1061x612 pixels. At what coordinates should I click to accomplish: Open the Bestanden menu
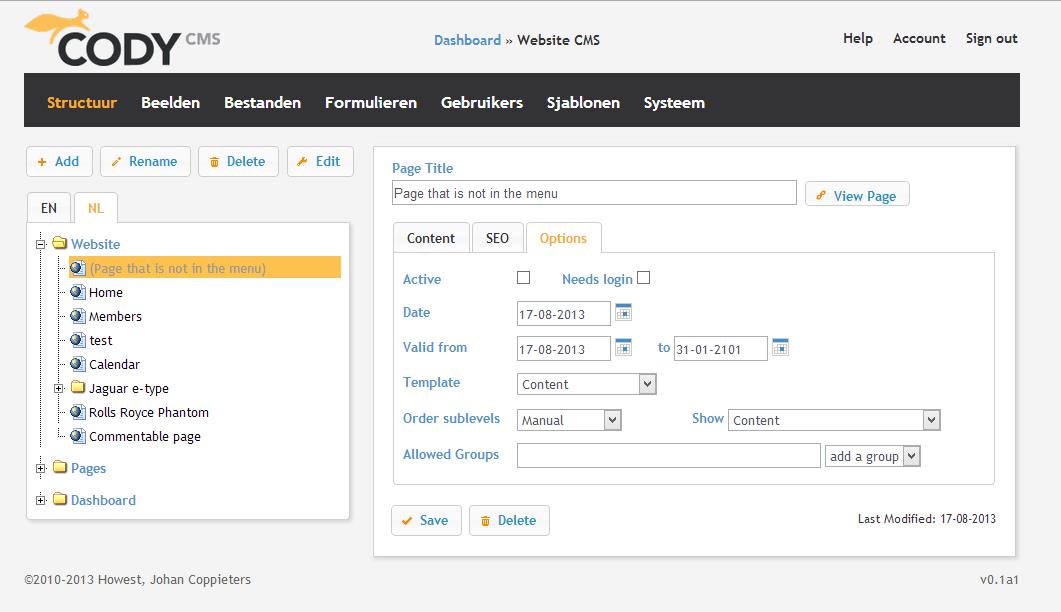263,102
